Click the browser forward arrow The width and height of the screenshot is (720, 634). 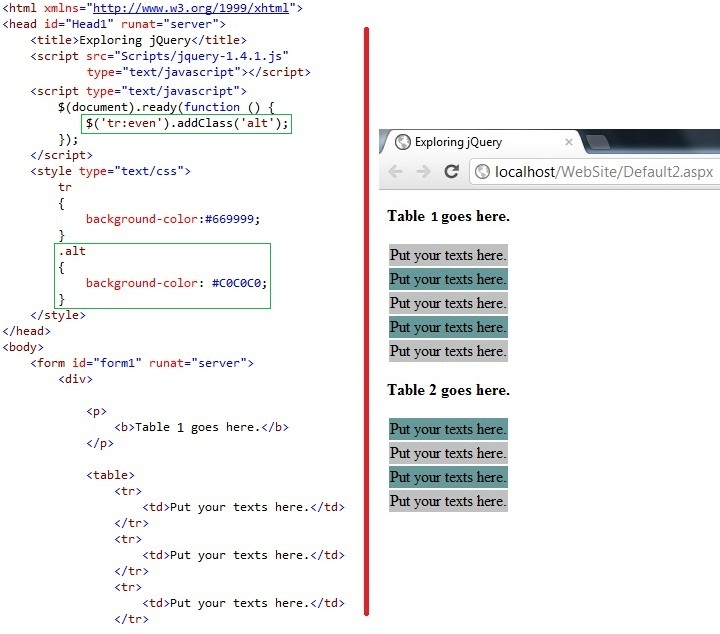click(423, 172)
